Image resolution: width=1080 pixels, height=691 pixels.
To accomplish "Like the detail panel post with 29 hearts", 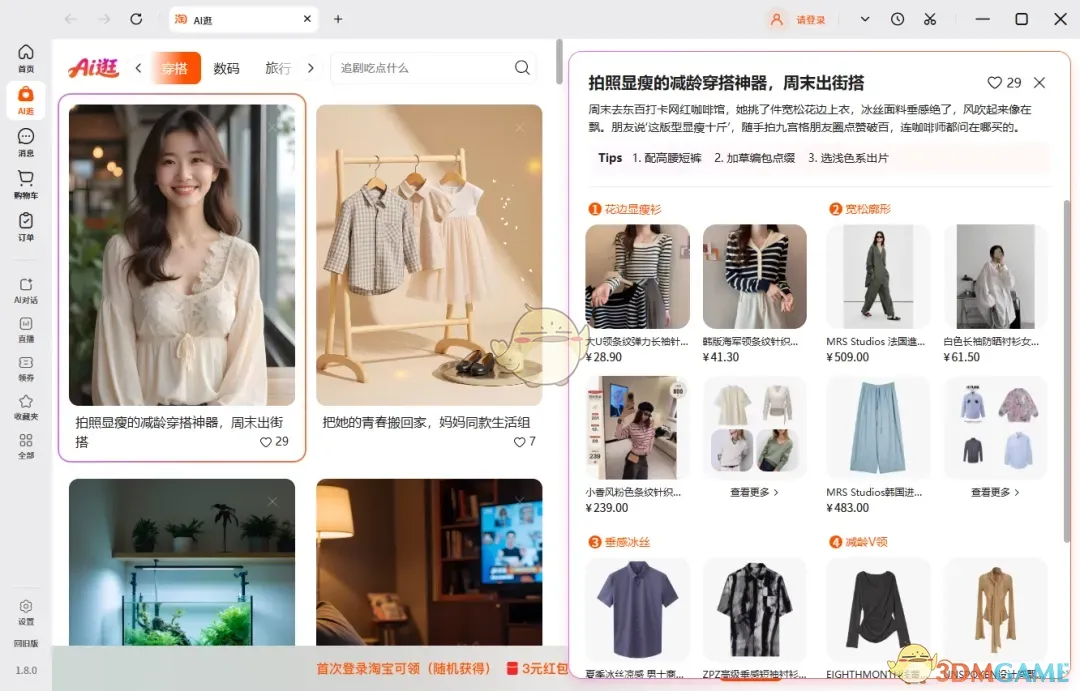I will coord(994,83).
